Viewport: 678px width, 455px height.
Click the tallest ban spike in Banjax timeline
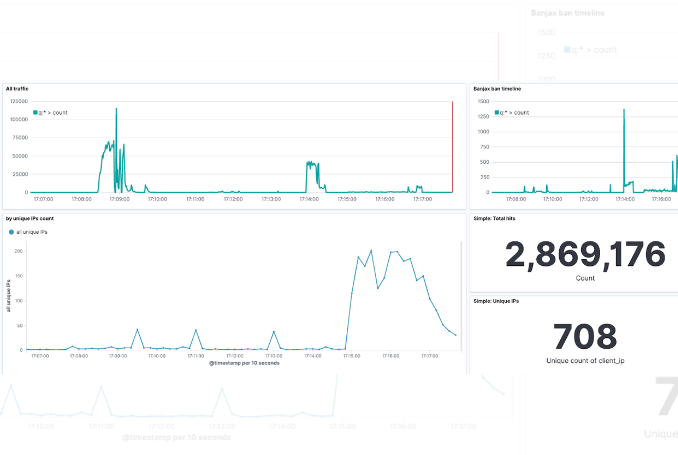point(623,112)
